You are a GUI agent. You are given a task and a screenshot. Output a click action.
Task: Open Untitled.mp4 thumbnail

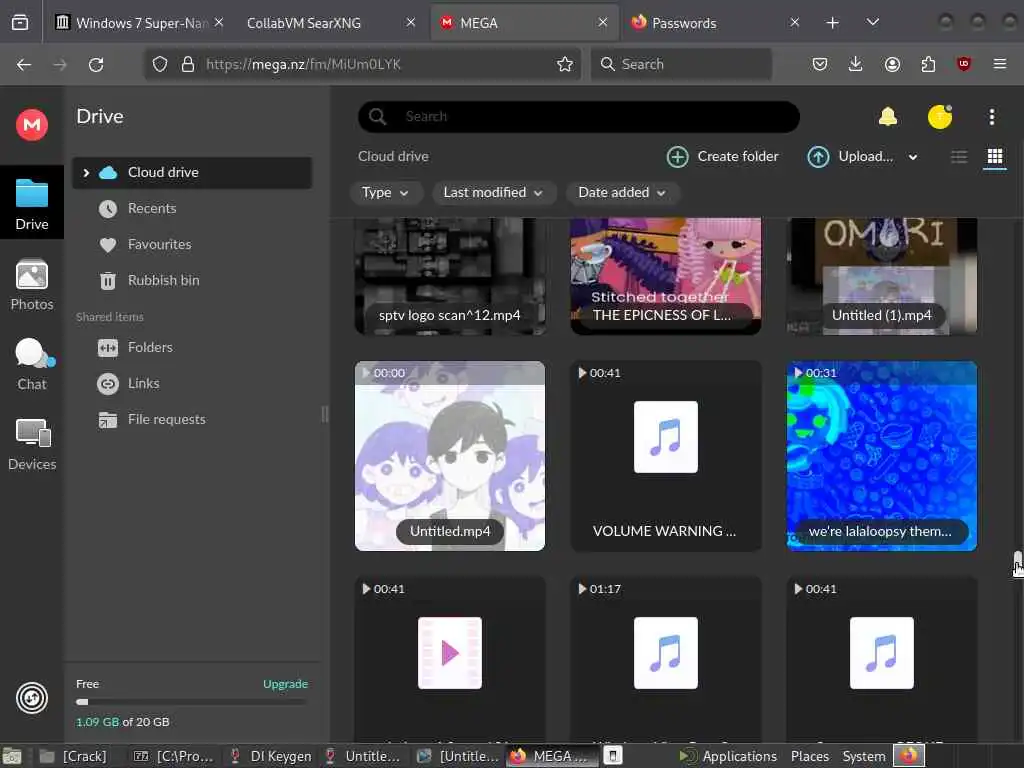450,456
